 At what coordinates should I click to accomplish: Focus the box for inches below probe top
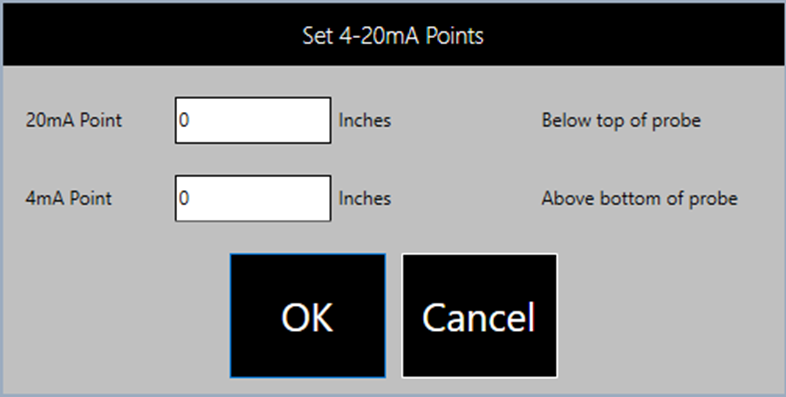[253, 120]
